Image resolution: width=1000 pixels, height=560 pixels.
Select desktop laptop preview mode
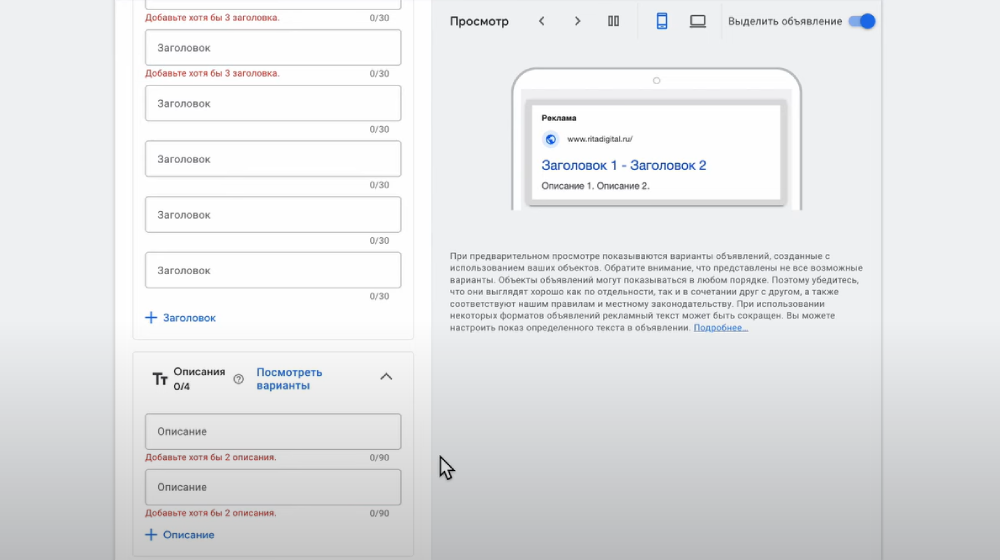pyautogui.click(x=698, y=21)
